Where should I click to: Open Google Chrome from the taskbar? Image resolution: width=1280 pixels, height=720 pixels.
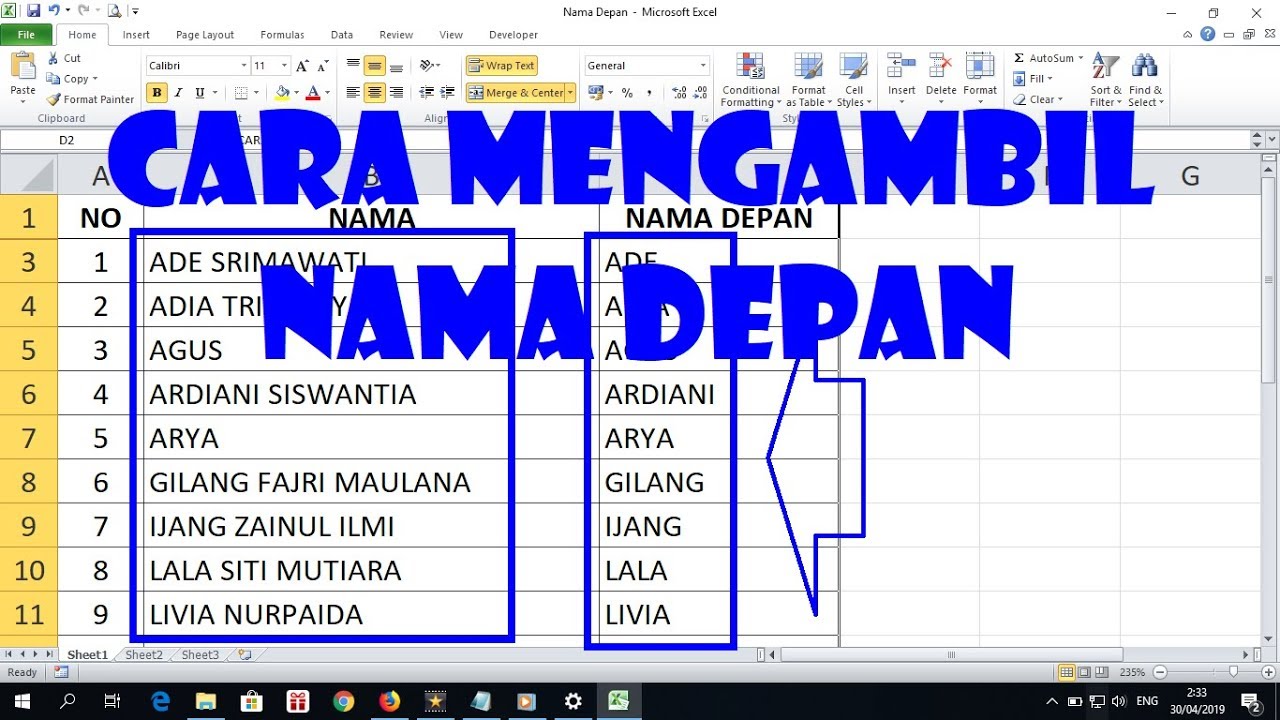[343, 701]
